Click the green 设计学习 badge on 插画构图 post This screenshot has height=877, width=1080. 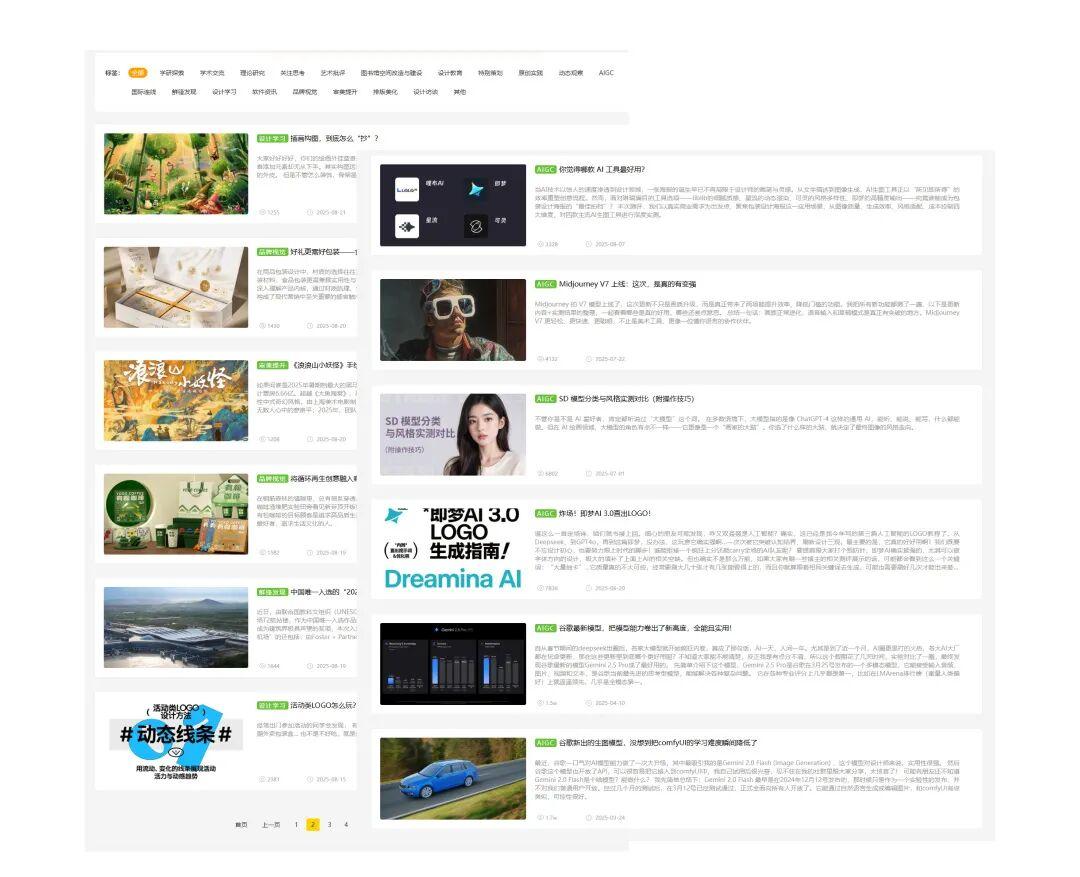coord(272,138)
